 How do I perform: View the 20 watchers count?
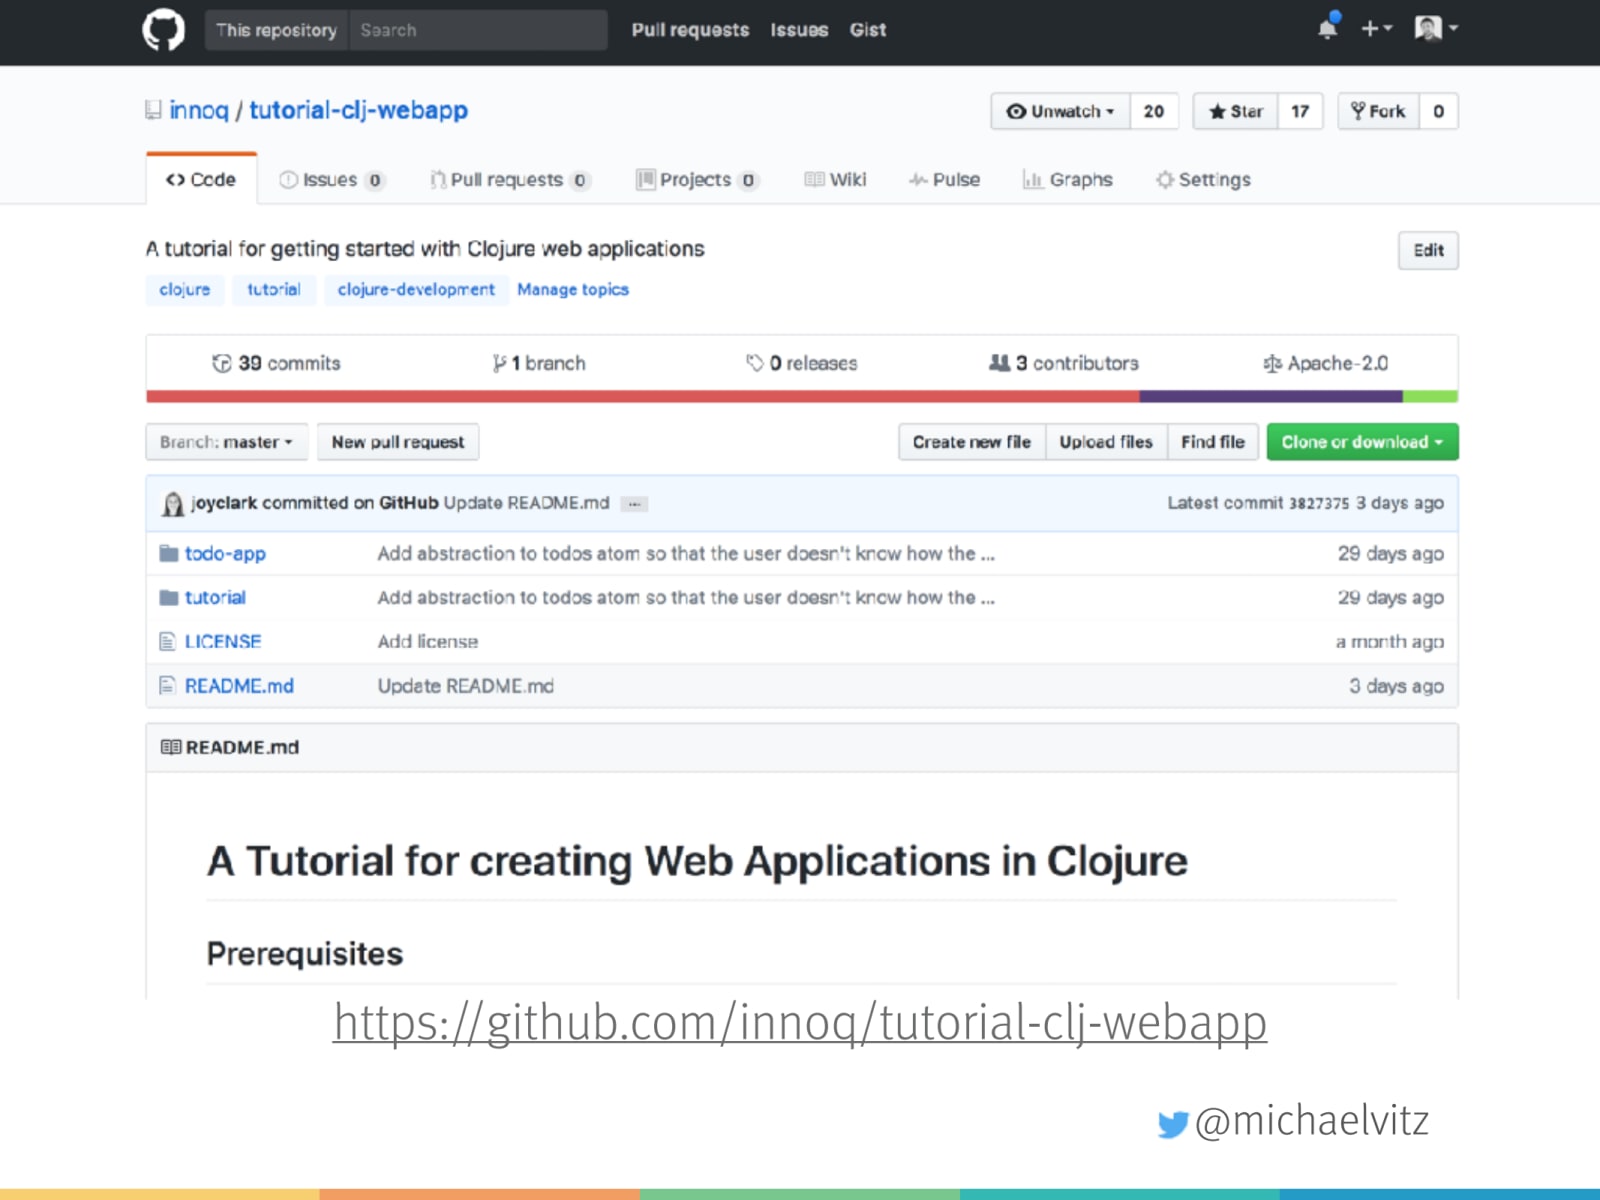[1154, 111]
